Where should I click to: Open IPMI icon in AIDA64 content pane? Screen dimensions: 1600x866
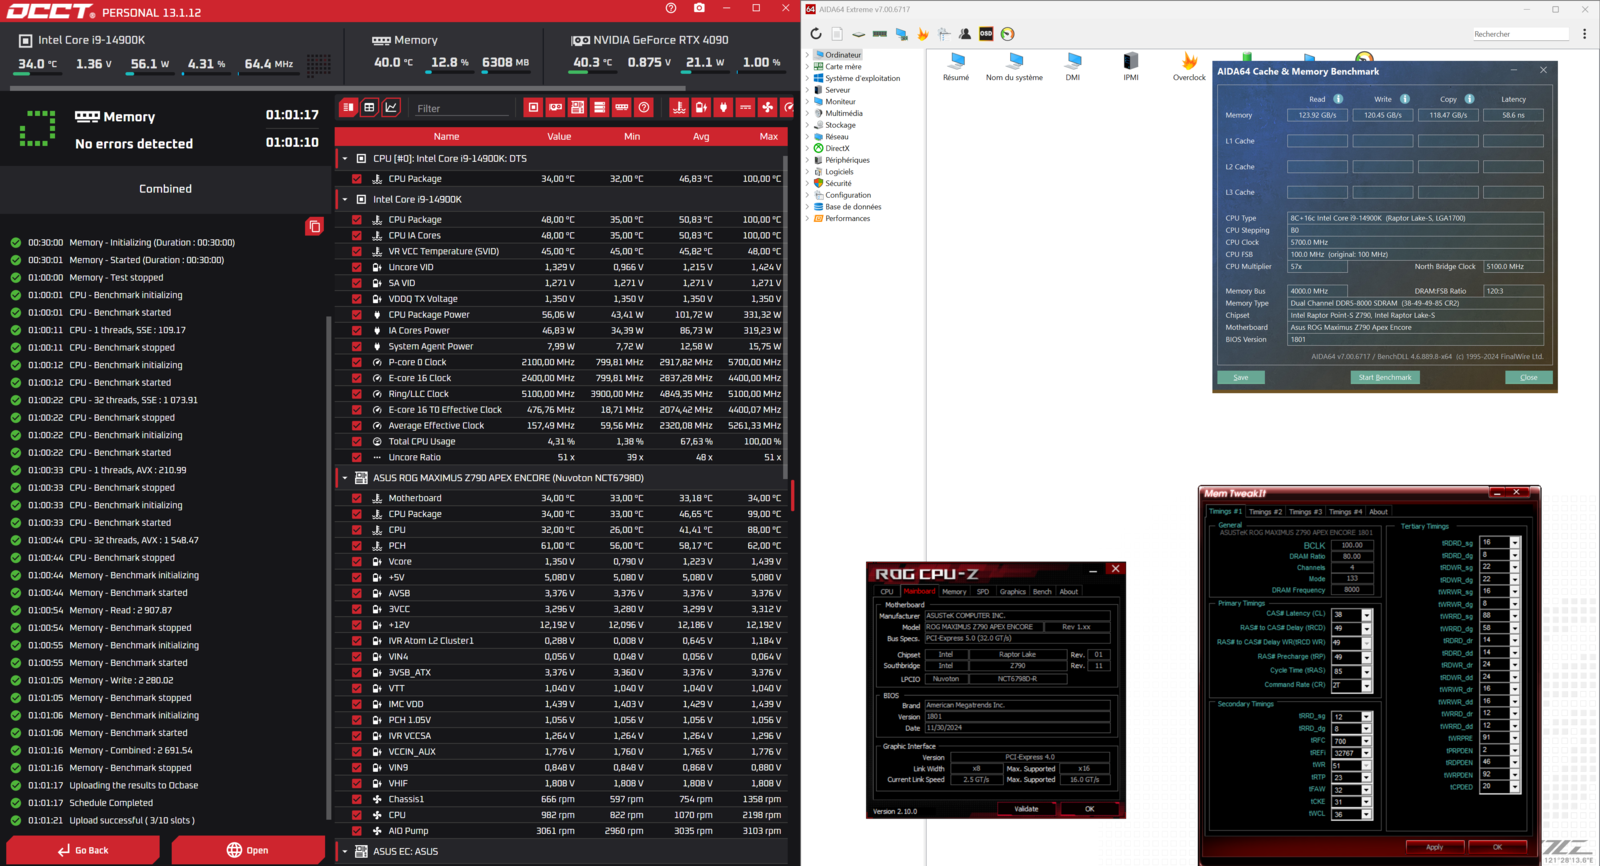(1131, 67)
